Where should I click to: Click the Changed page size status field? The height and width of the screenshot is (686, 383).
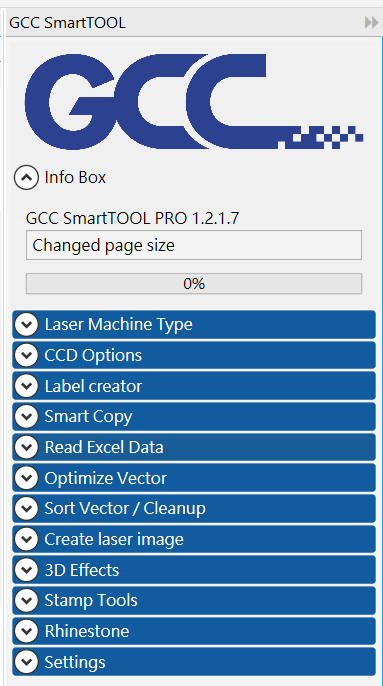[x=194, y=245]
